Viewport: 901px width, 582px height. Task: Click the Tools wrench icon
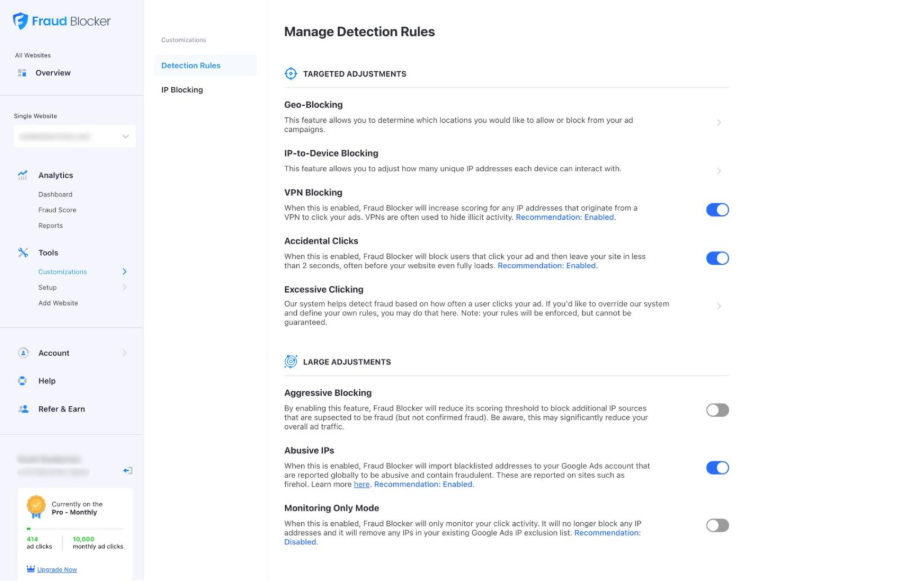(22, 253)
